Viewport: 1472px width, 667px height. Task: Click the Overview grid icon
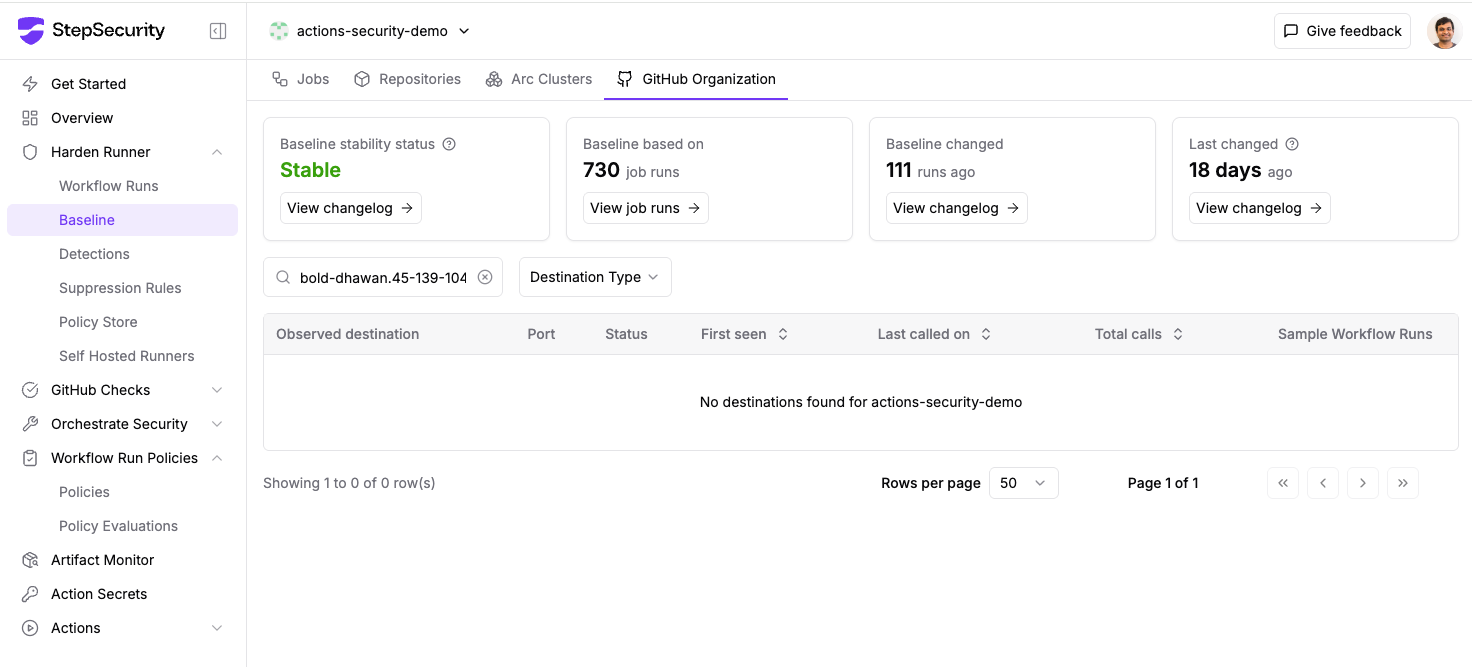click(30, 118)
